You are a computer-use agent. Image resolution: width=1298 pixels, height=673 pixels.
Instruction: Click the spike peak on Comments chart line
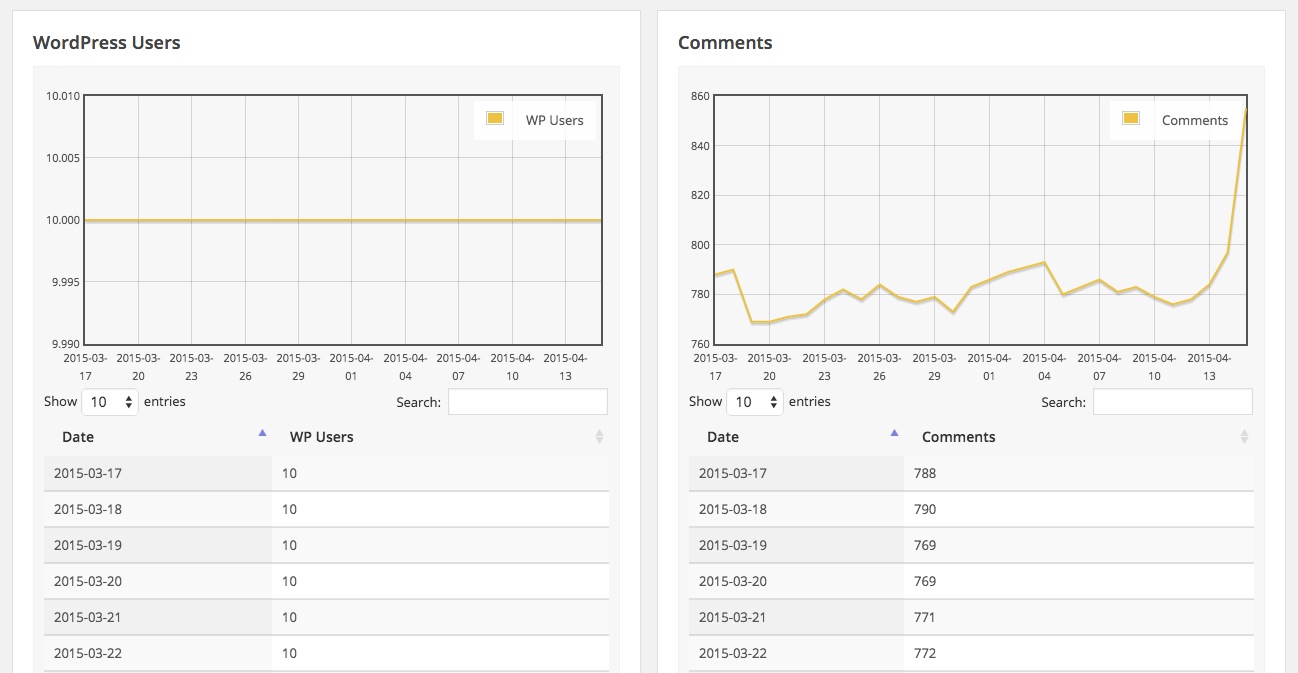pyautogui.click(x=1245, y=110)
